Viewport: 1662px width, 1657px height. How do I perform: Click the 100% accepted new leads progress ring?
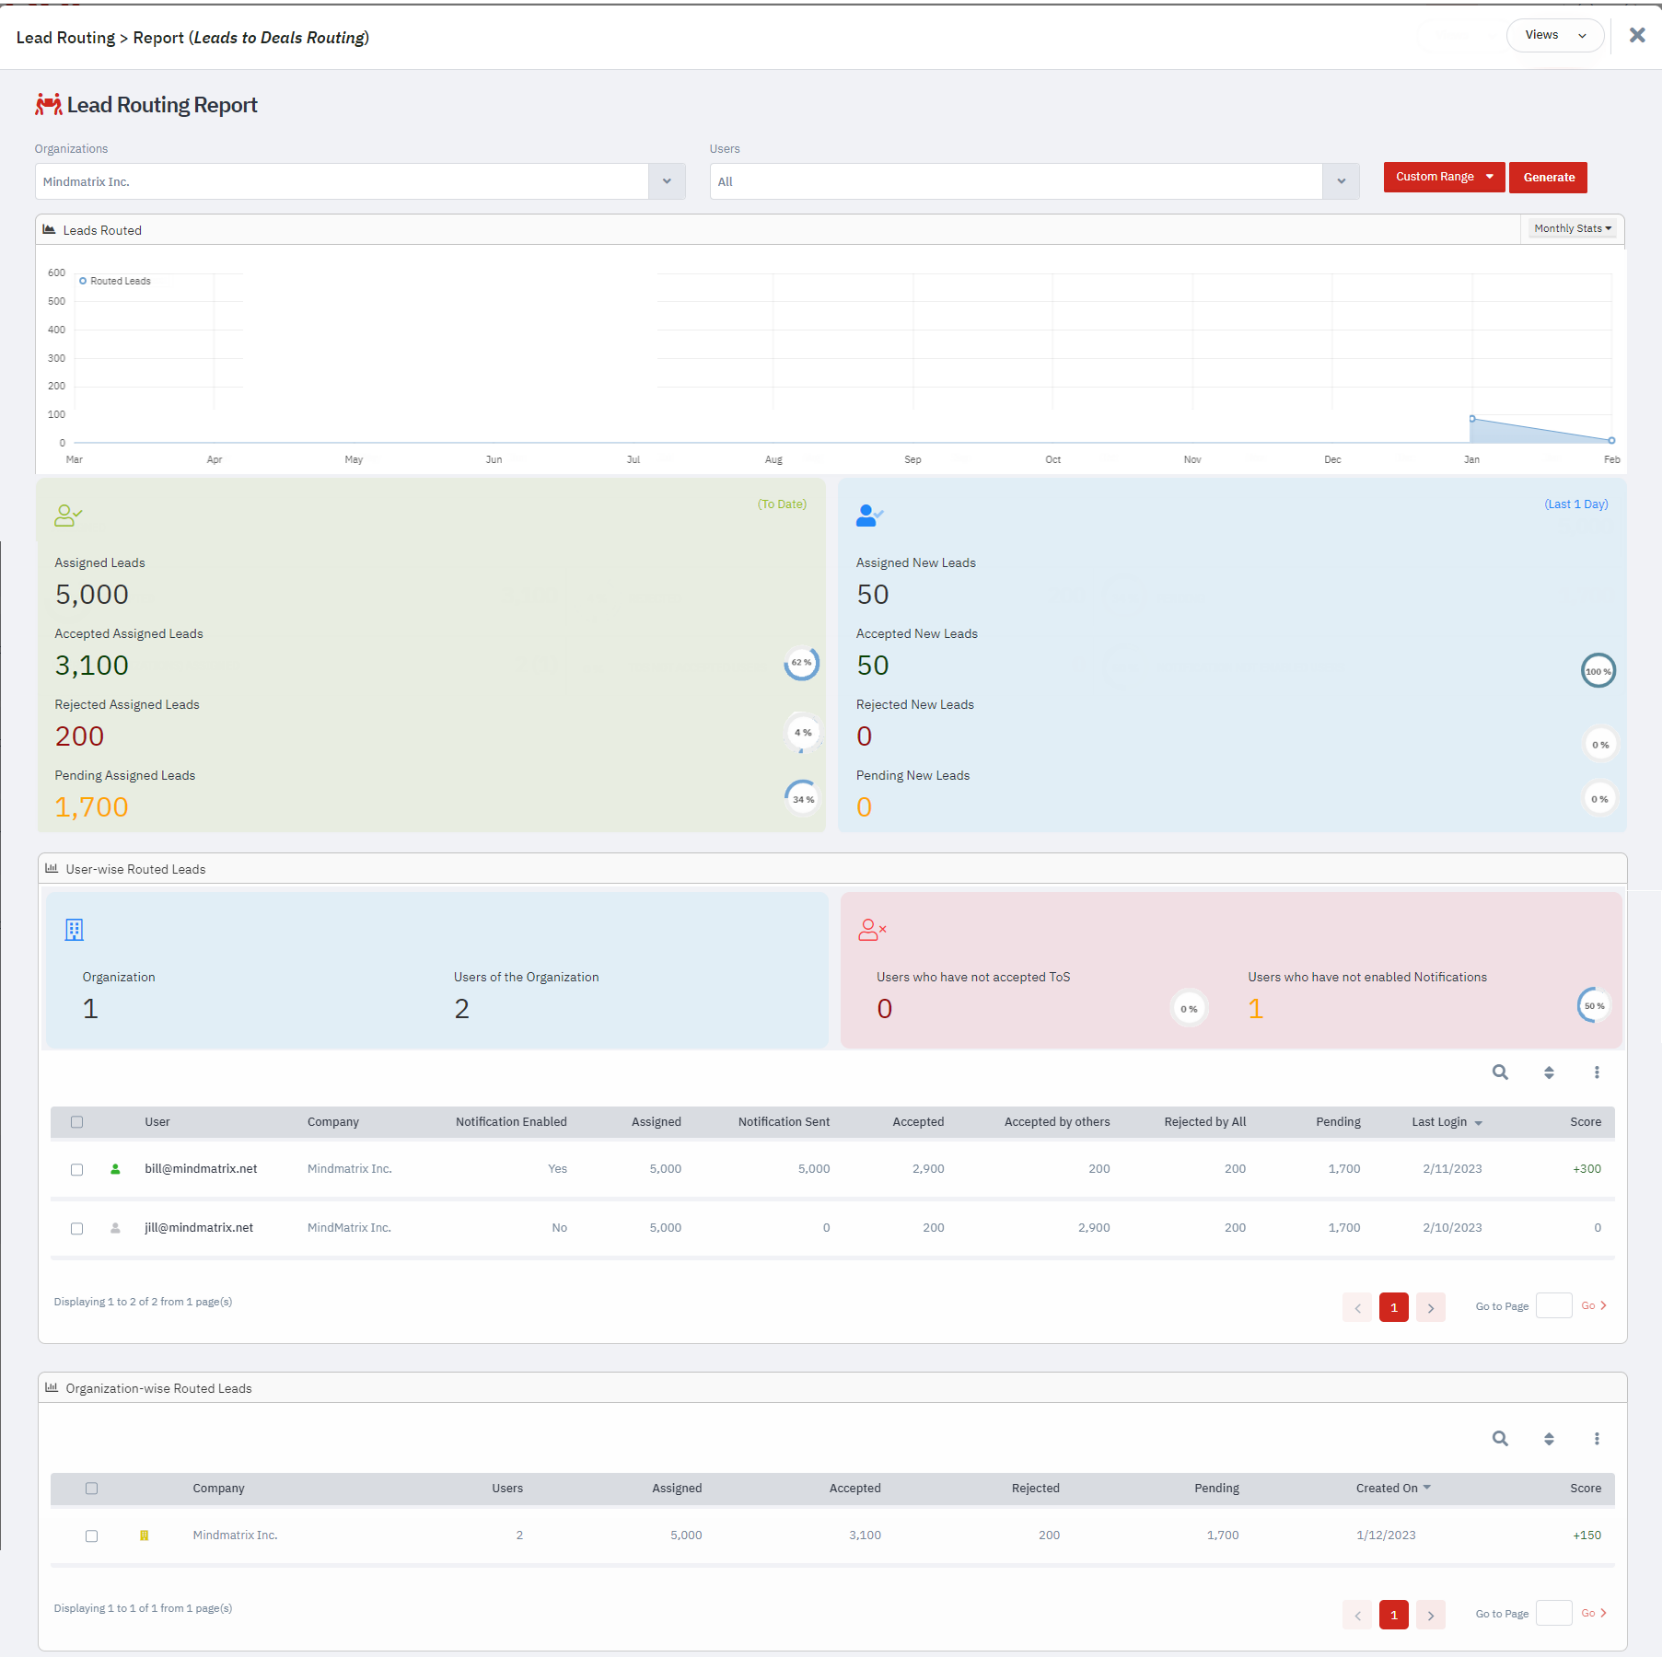[x=1598, y=670]
